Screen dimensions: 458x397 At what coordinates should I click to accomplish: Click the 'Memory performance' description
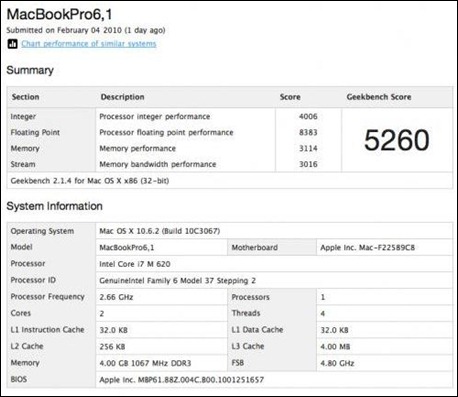click(137, 148)
